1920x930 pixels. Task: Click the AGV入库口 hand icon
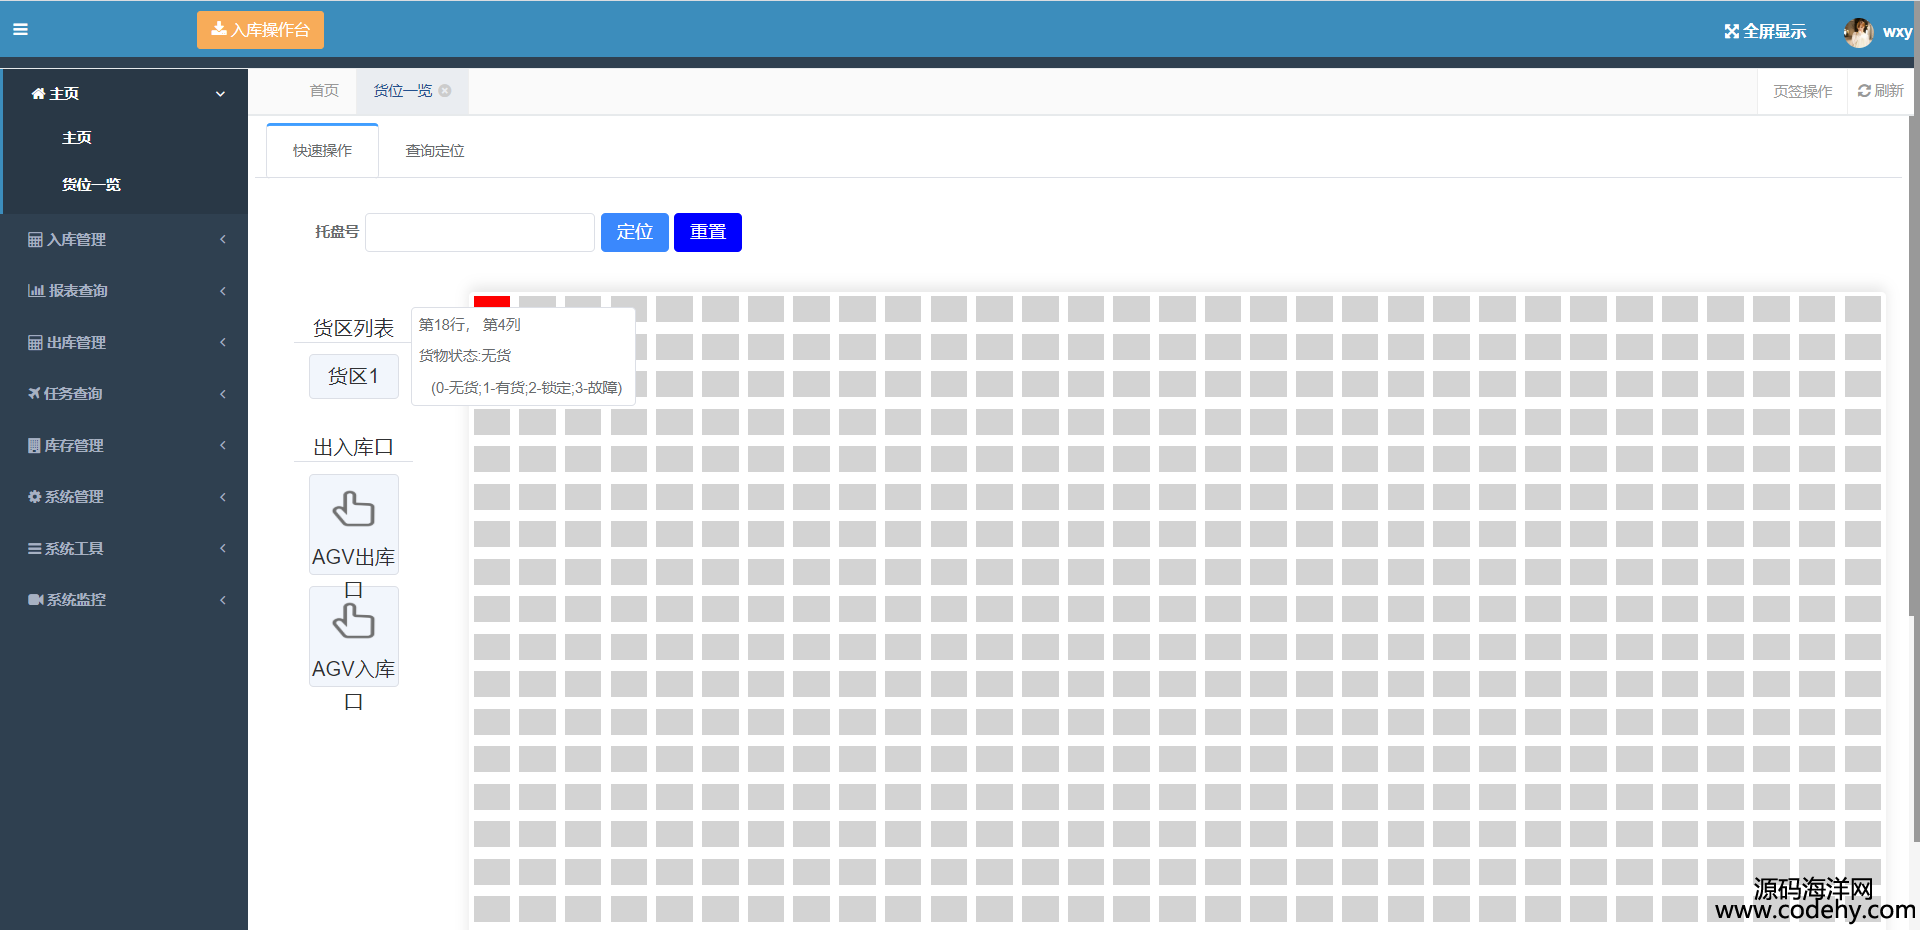click(354, 622)
